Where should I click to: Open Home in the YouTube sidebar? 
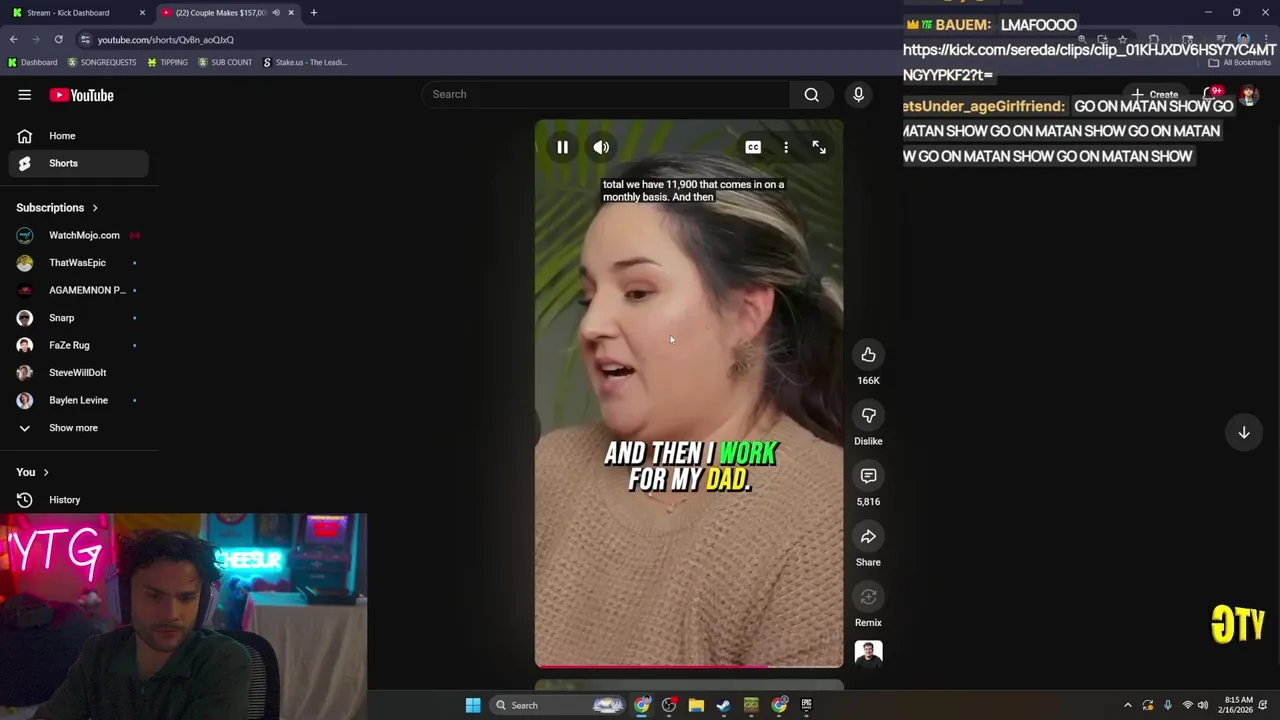(78, 136)
